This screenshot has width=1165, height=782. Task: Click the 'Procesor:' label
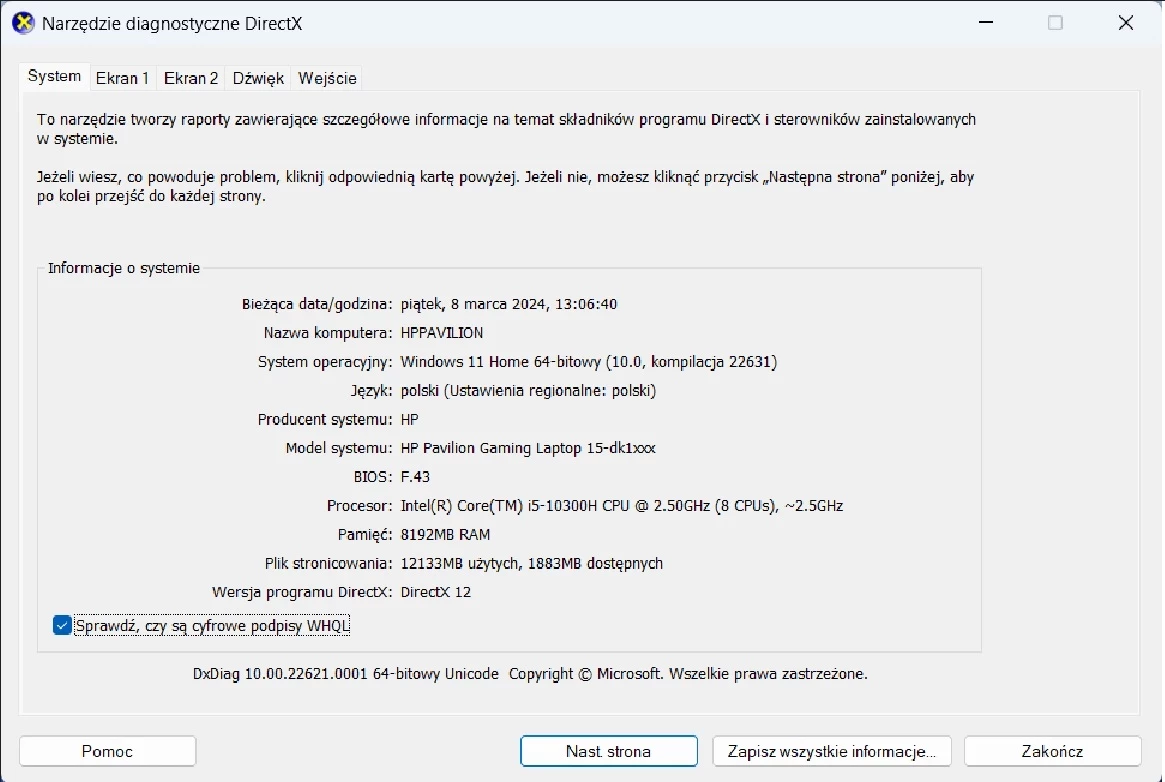(x=360, y=506)
